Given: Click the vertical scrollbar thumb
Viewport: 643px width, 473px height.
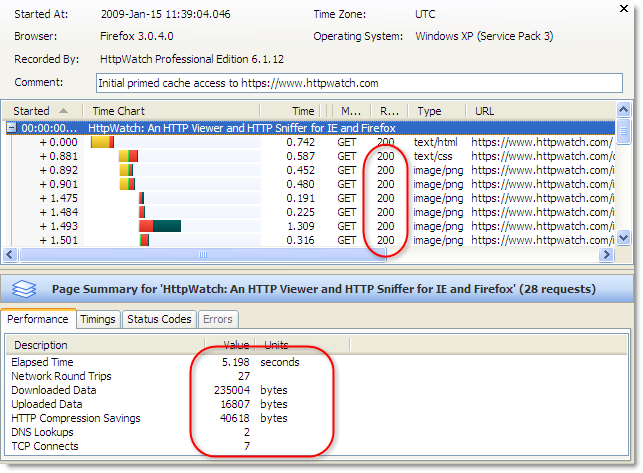Looking at the screenshot, I should pos(623,131).
